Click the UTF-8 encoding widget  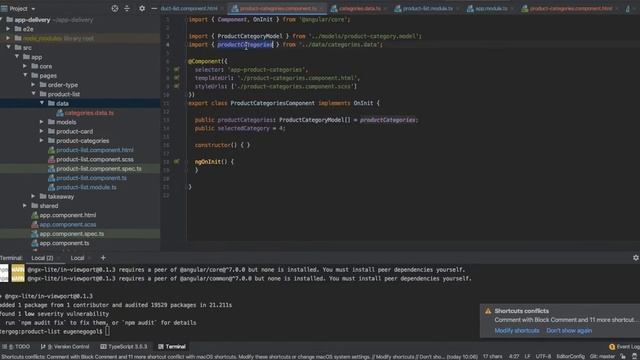tap(543, 356)
